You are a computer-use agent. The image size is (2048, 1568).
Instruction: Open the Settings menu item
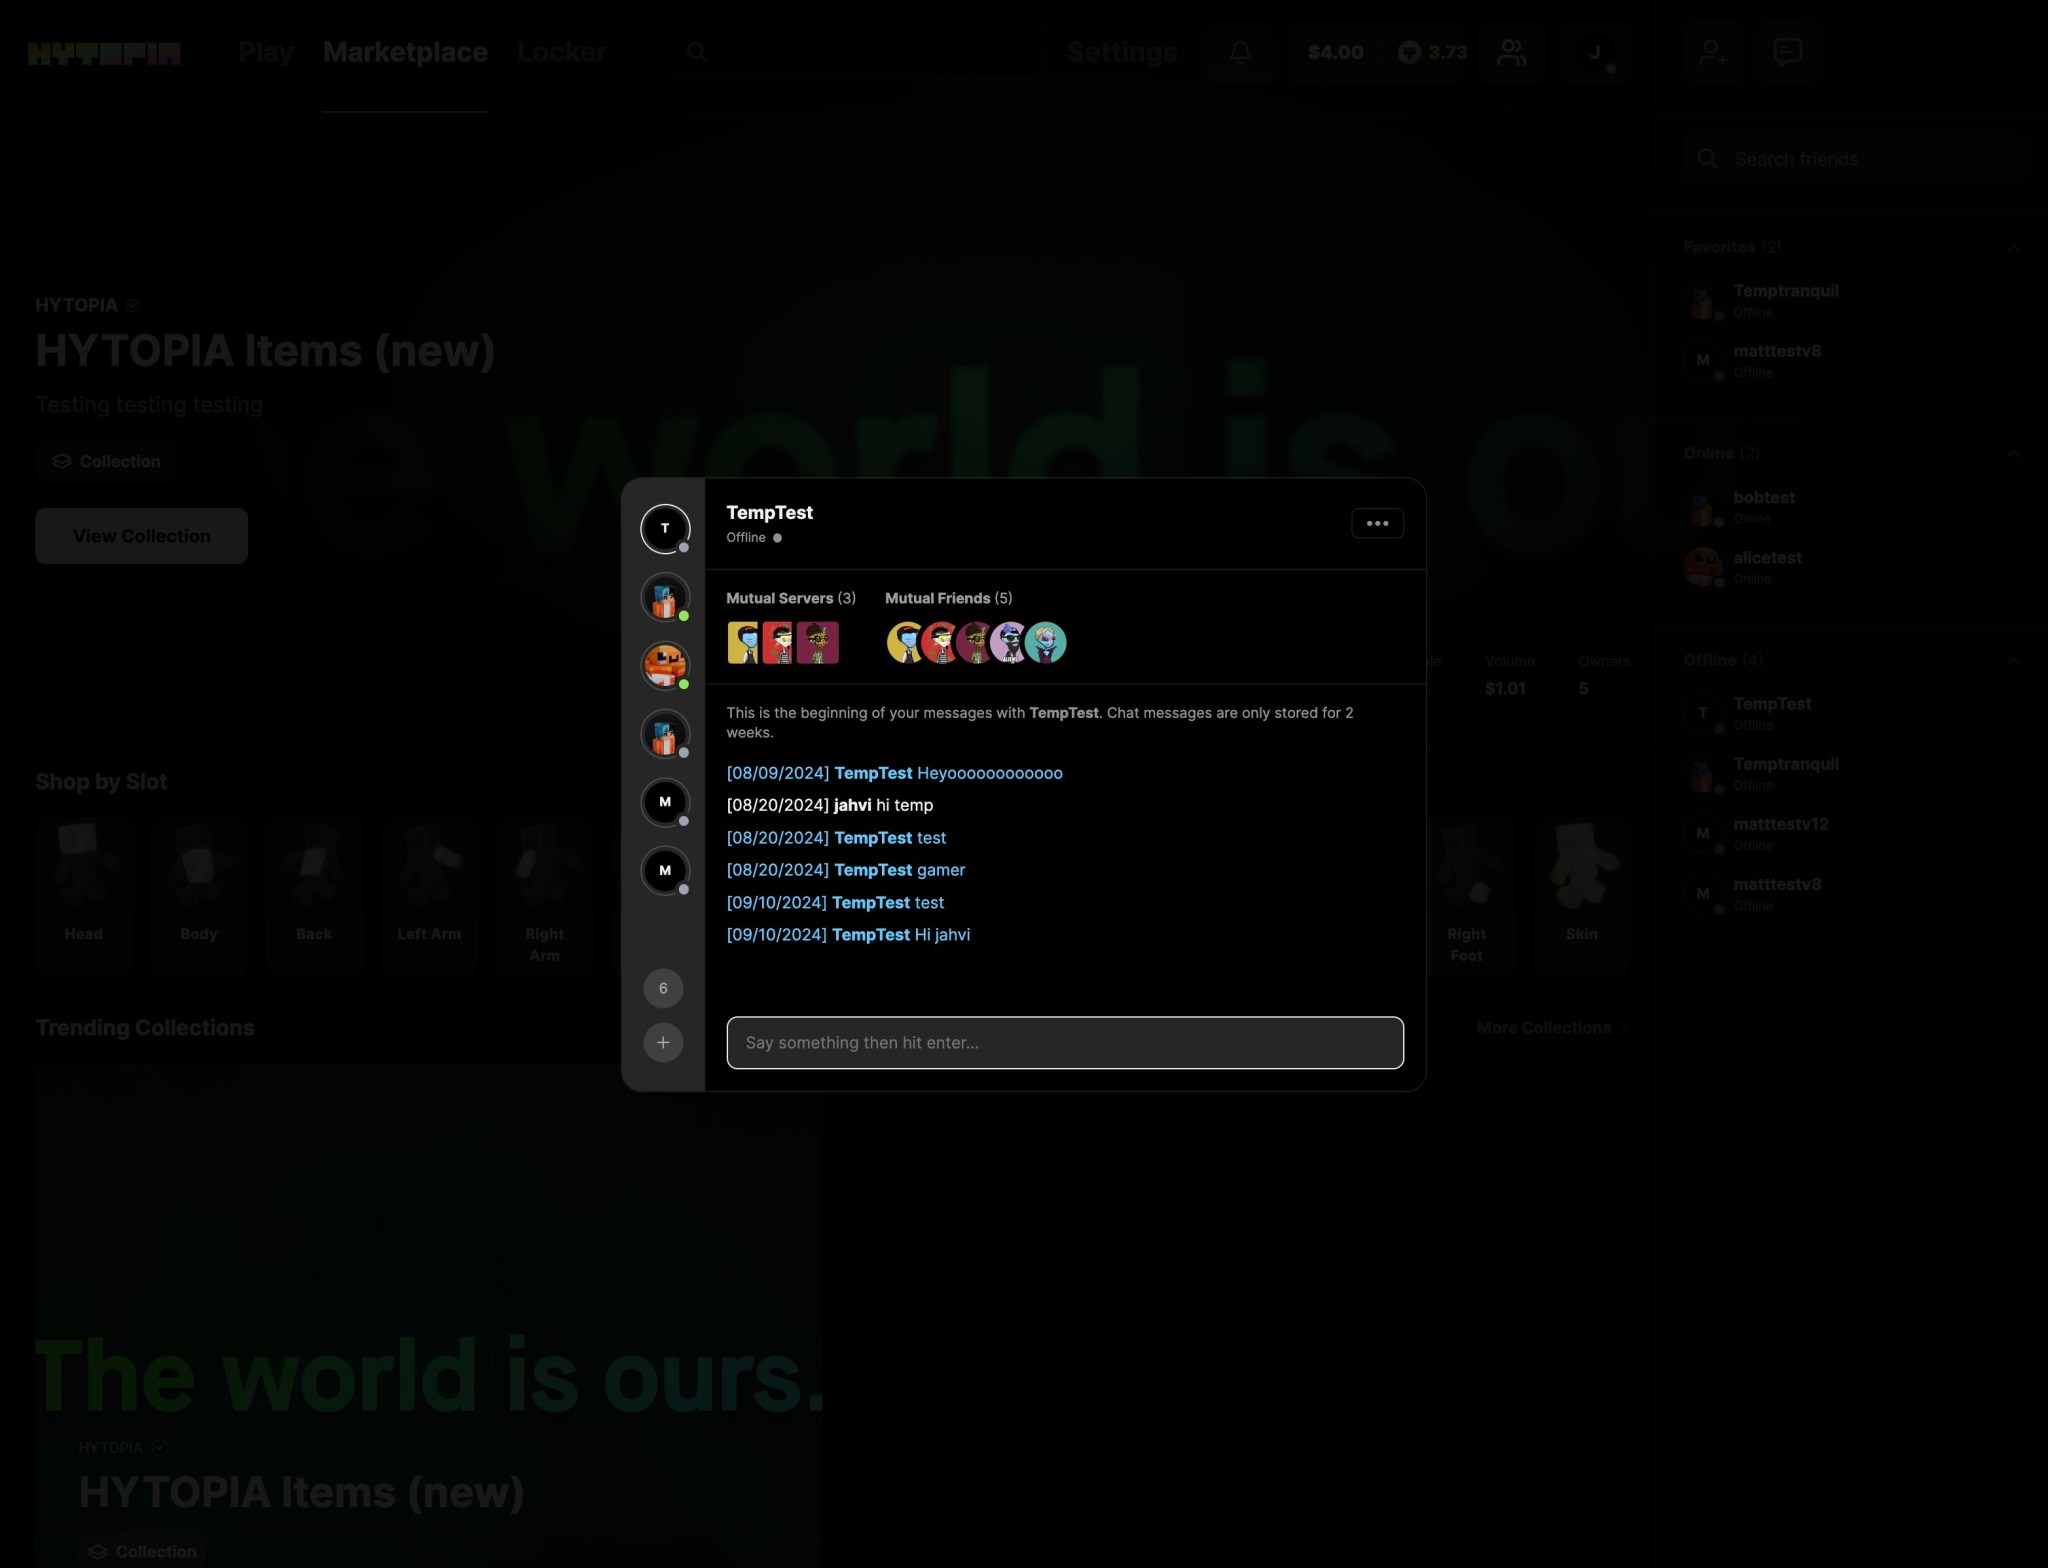point(1121,52)
